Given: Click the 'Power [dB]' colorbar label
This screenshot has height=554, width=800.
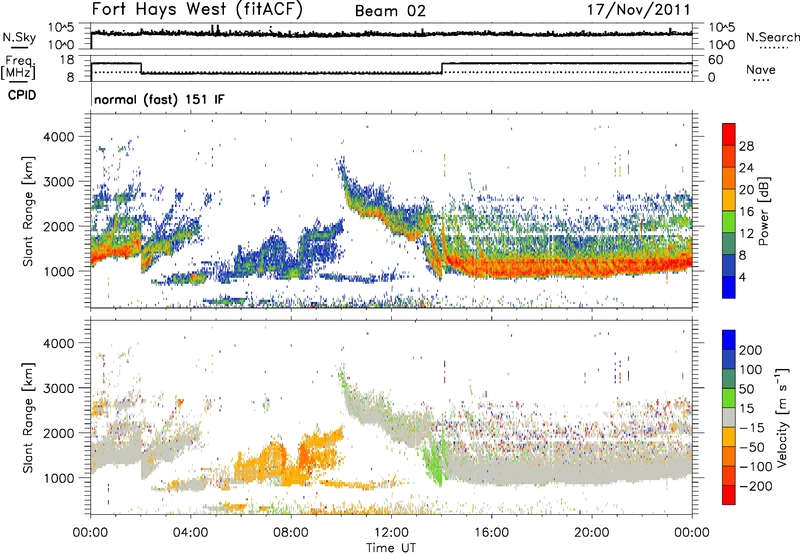Looking at the screenshot, I should [x=764, y=211].
